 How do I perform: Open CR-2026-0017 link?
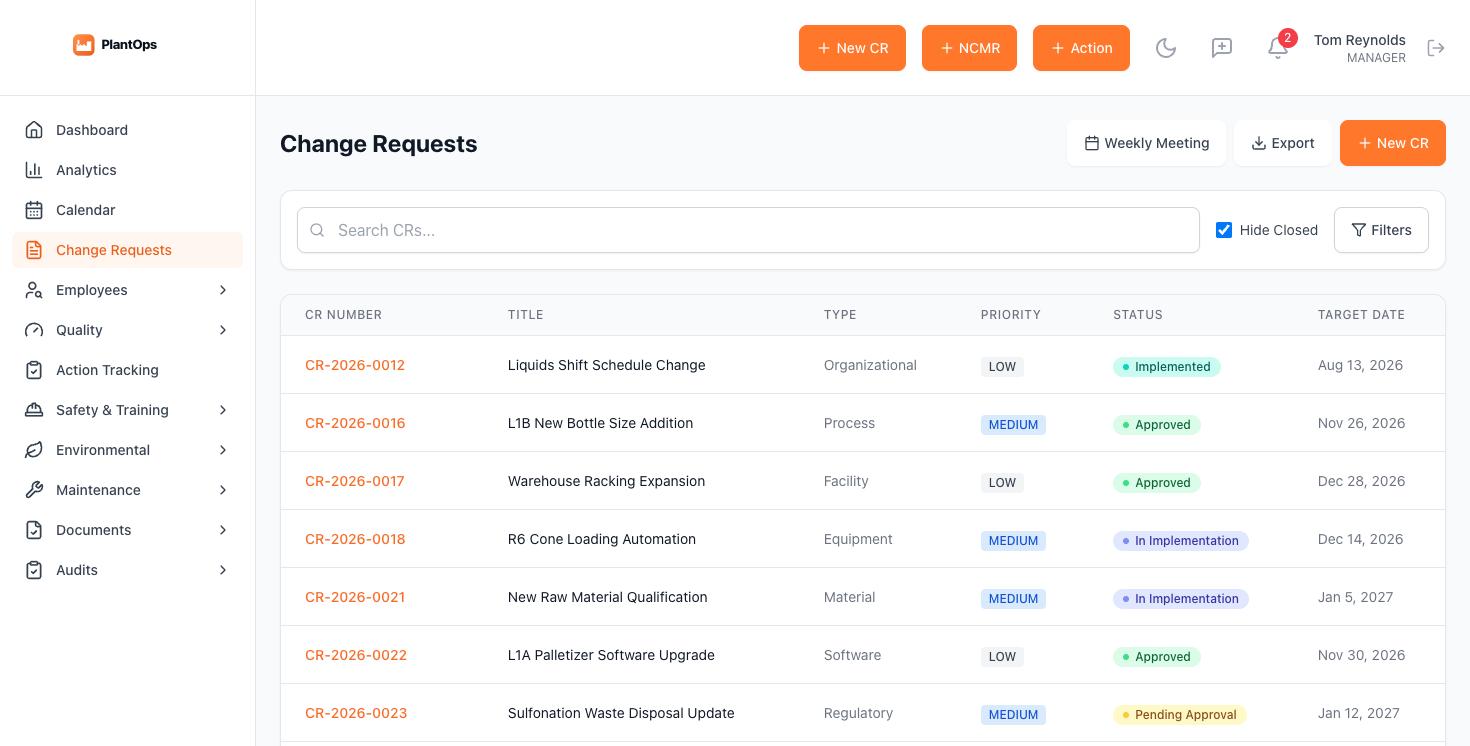pyautogui.click(x=355, y=481)
